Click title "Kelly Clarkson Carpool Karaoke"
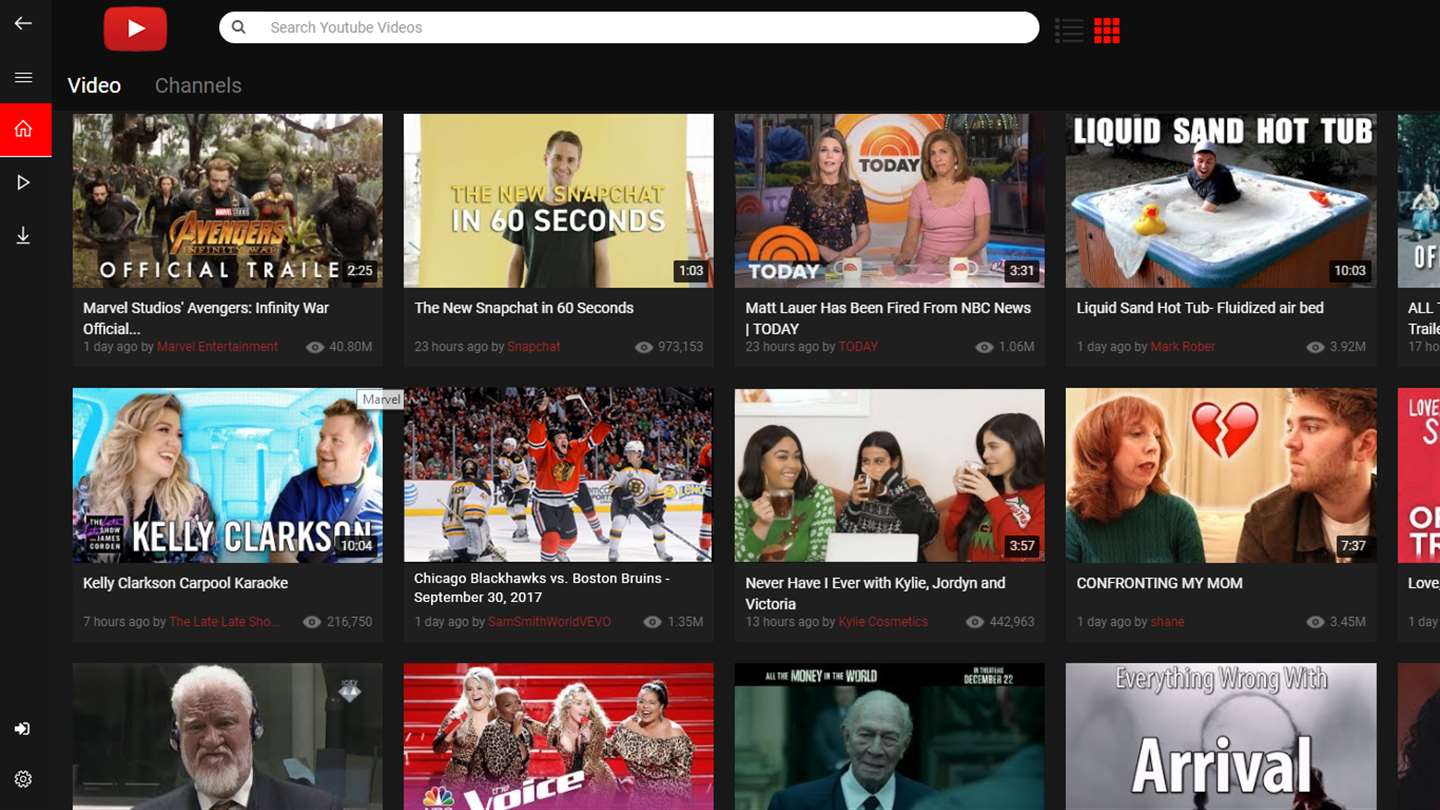Image resolution: width=1440 pixels, height=810 pixels. tap(186, 583)
